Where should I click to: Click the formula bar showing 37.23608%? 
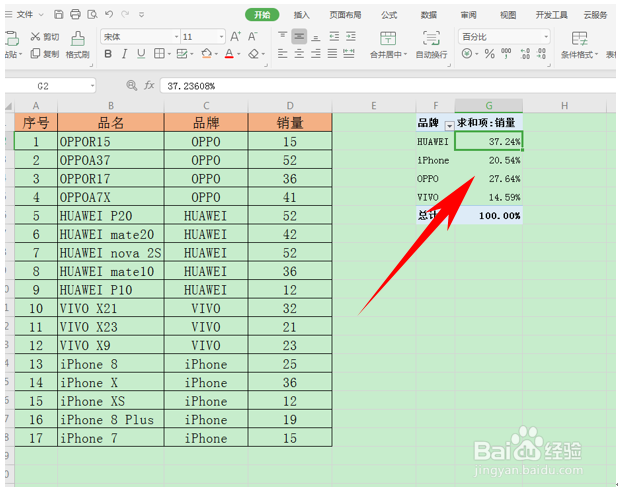388,86
